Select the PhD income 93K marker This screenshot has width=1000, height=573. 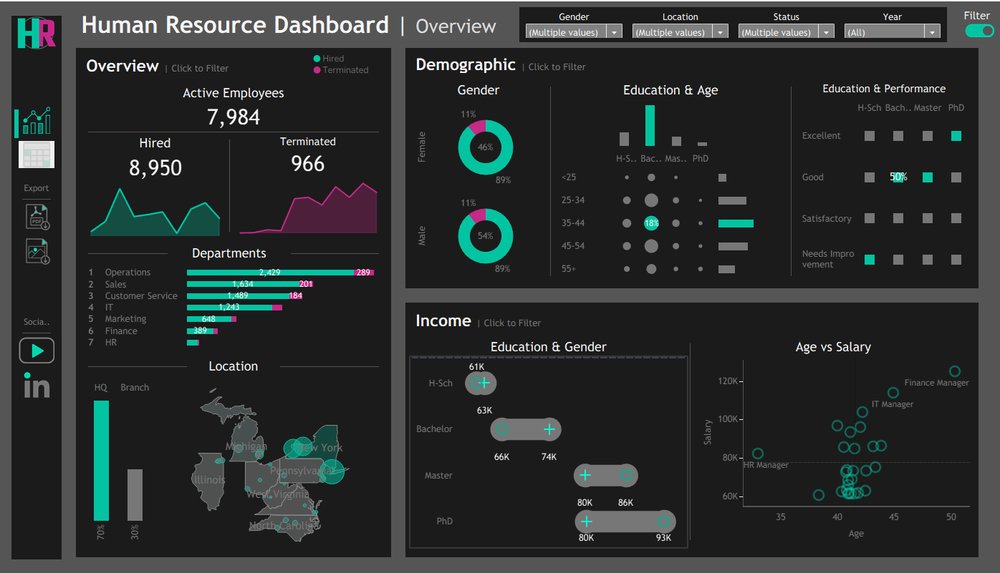pos(663,521)
